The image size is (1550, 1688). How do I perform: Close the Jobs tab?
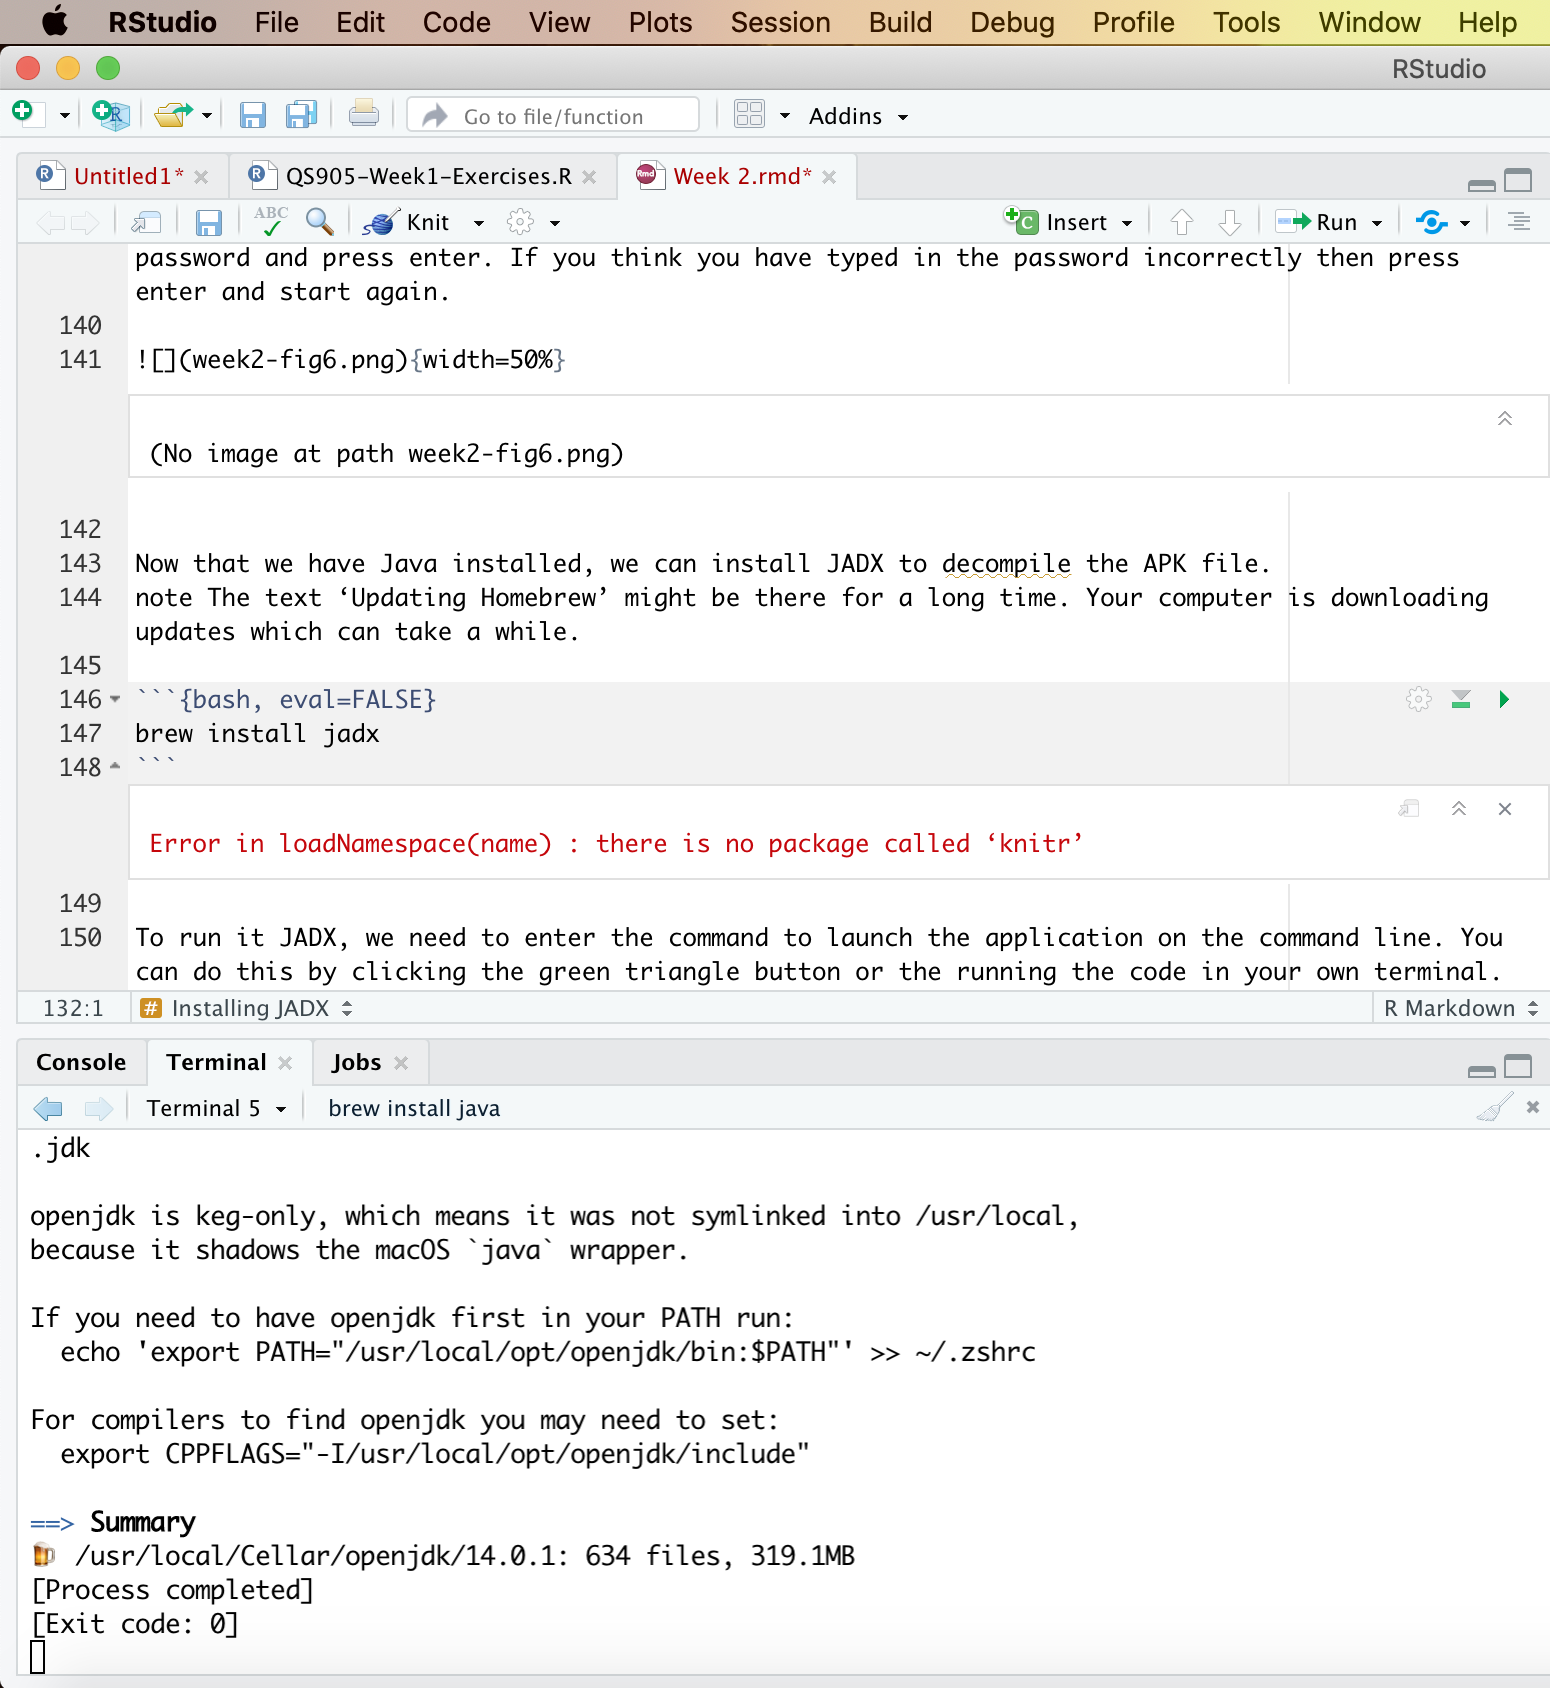[401, 1063]
